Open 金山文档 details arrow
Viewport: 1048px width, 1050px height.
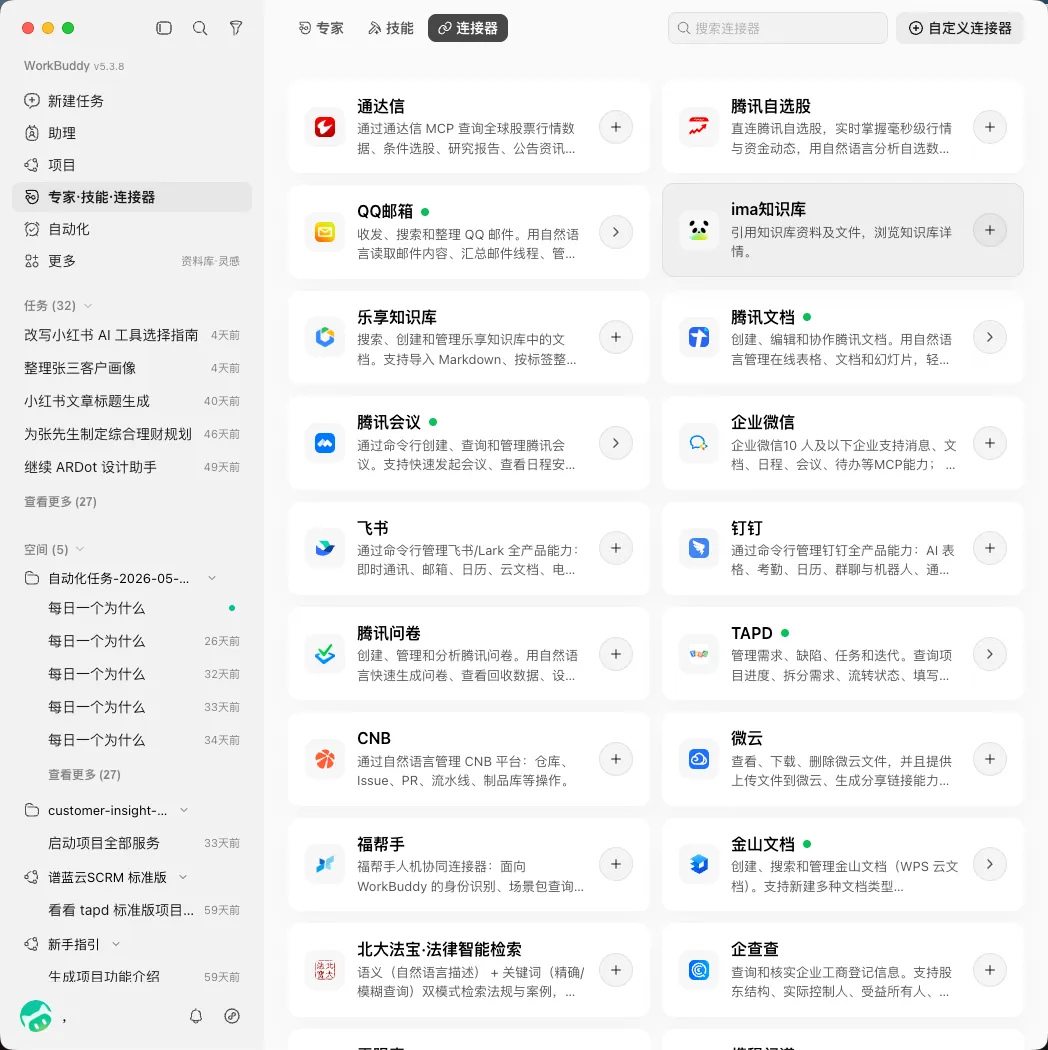pyautogui.click(x=990, y=864)
